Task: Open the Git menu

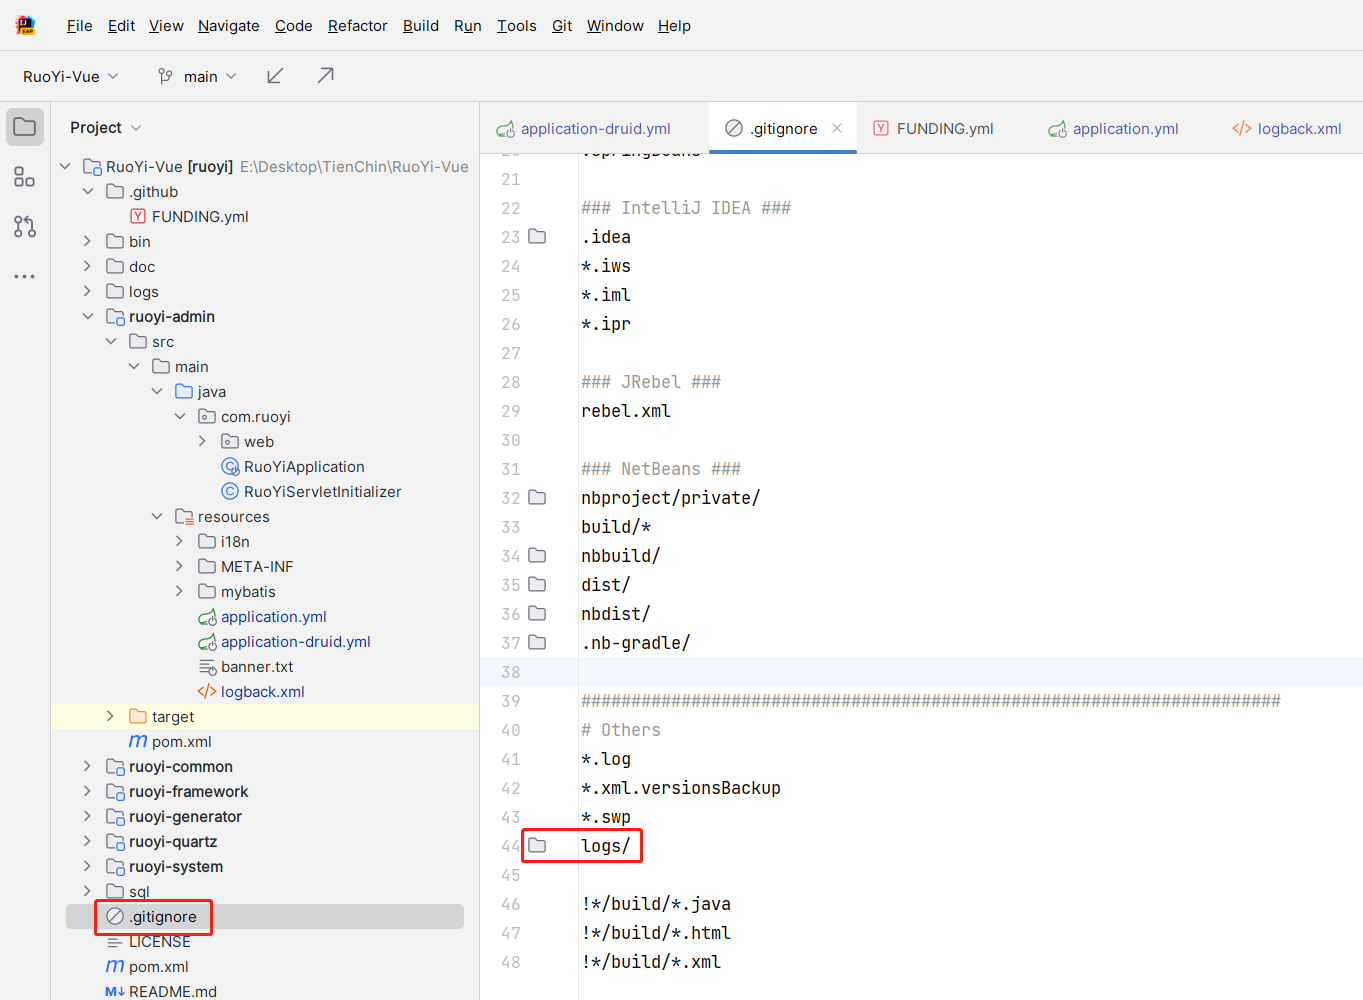Action: 562,26
